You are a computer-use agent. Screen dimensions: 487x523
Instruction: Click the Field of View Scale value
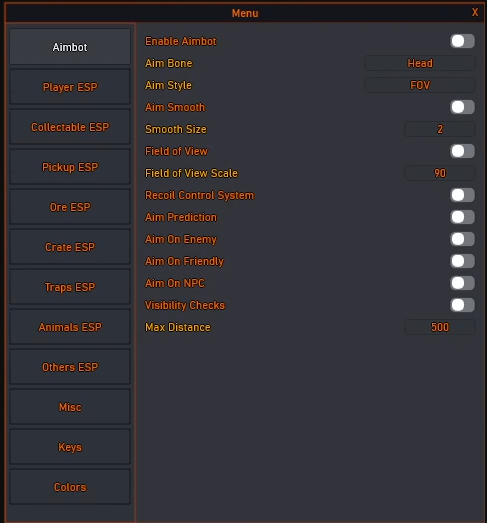click(440, 173)
